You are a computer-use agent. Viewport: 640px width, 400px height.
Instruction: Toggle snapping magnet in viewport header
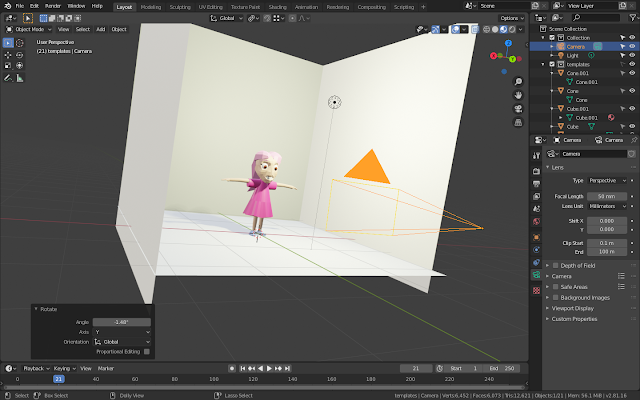pyautogui.click(x=267, y=18)
